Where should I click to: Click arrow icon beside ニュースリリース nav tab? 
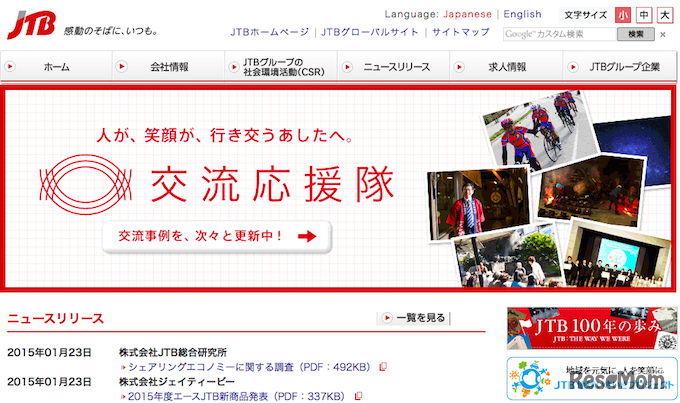(347, 67)
